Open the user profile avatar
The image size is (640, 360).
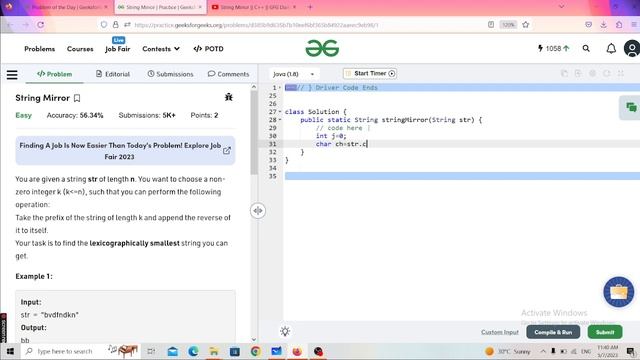tap(631, 49)
